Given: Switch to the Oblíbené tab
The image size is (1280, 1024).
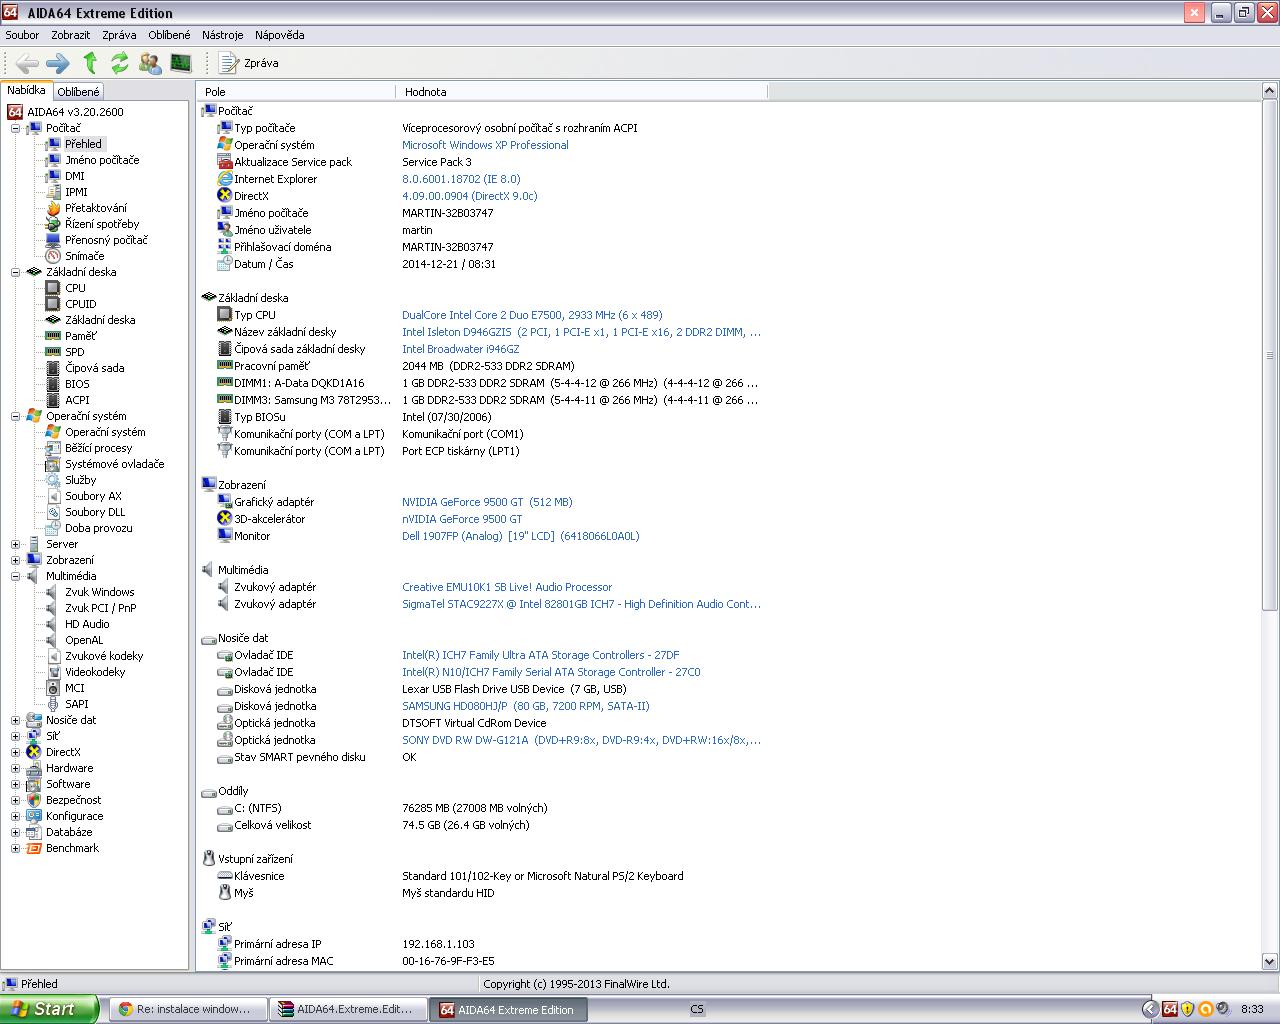Looking at the screenshot, I should tap(78, 92).
